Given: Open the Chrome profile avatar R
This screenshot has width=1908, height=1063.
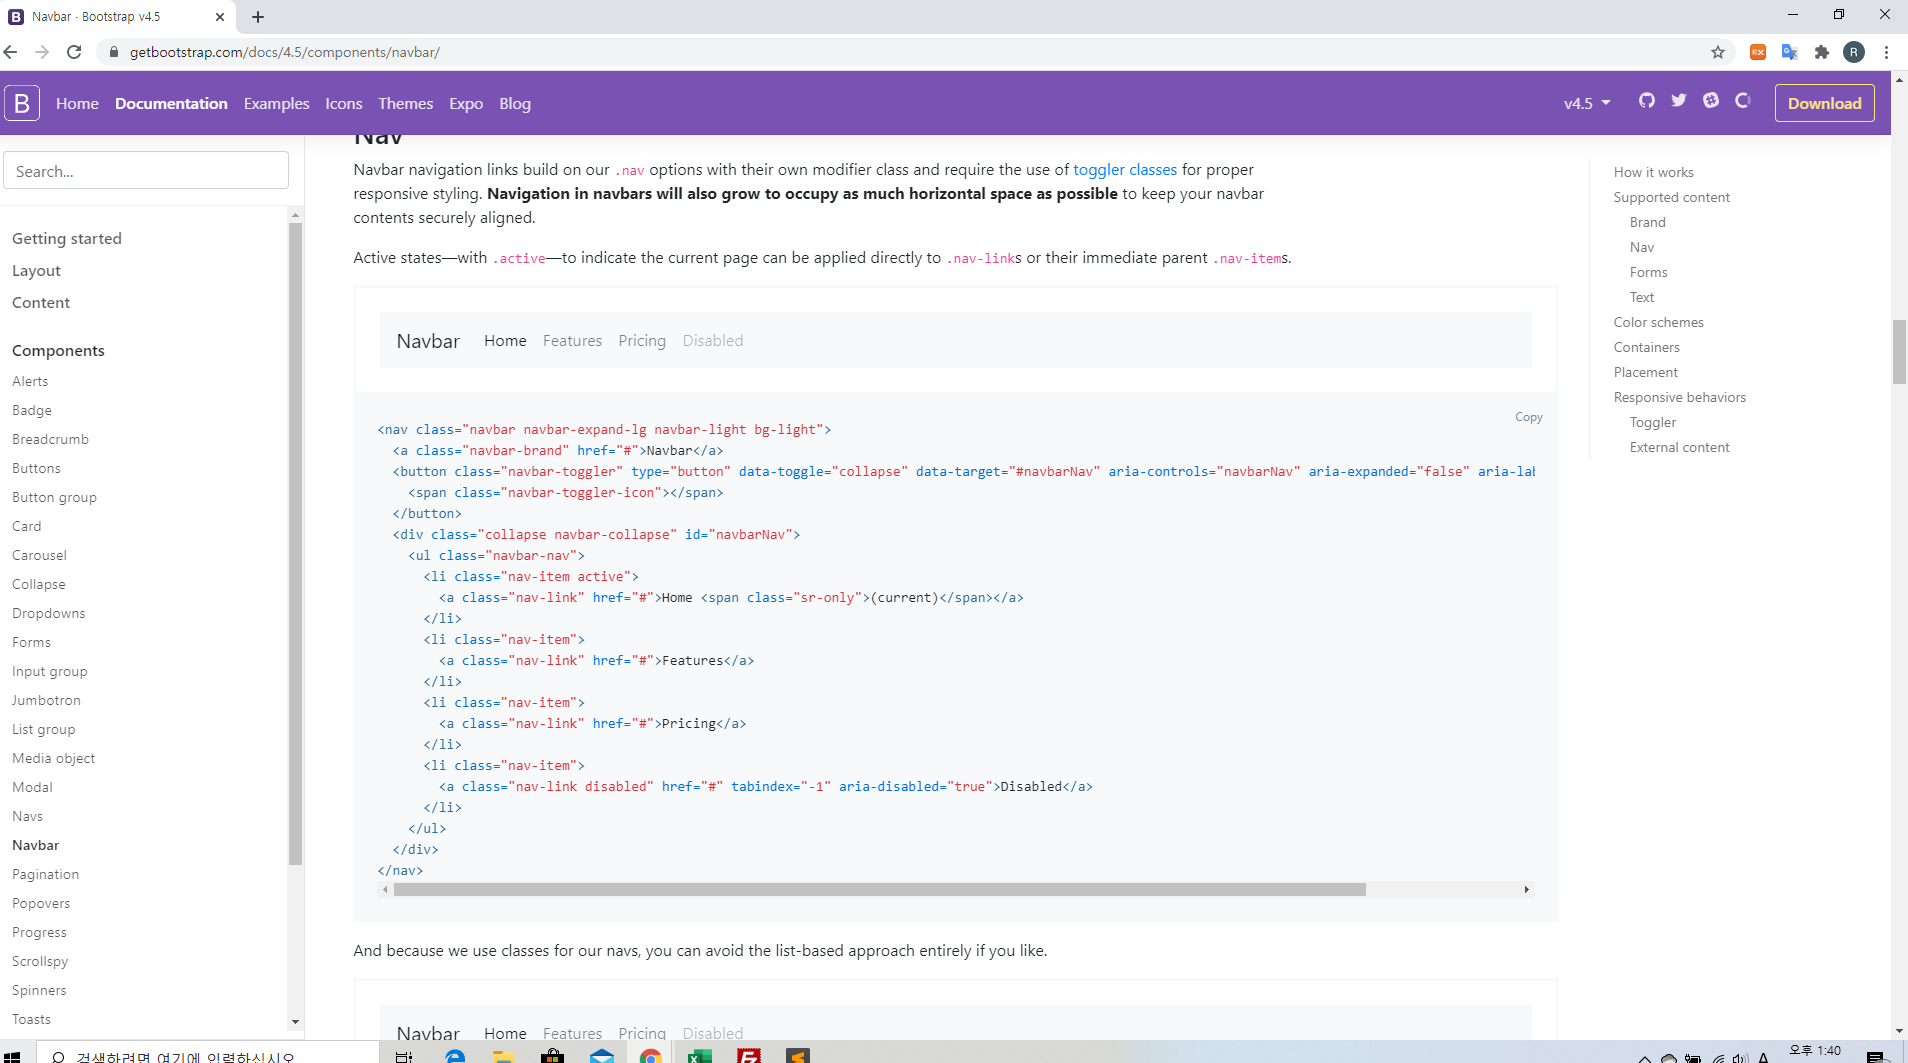Looking at the screenshot, I should [x=1854, y=52].
